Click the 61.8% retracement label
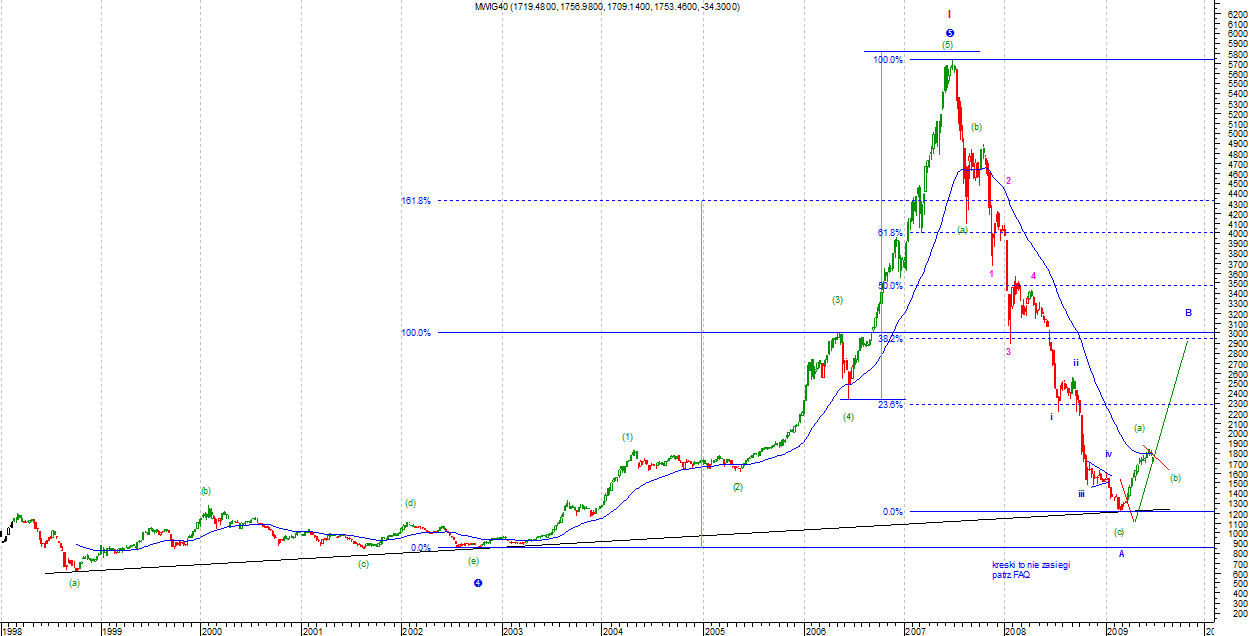This screenshot has height=636, width=1250. pyautogui.click(x=889, y=233)
